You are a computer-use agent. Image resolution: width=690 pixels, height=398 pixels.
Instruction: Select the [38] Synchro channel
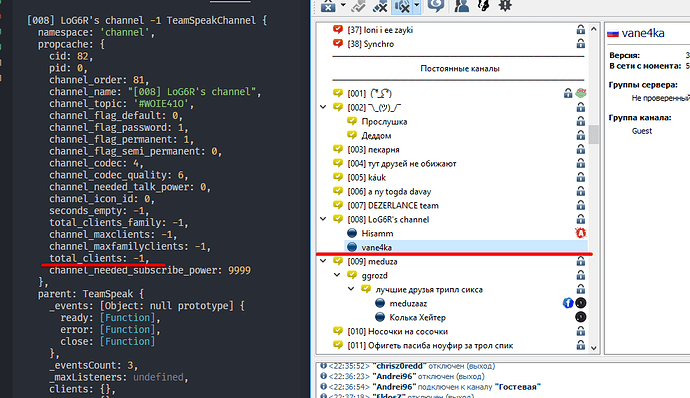tap(371, 44)
